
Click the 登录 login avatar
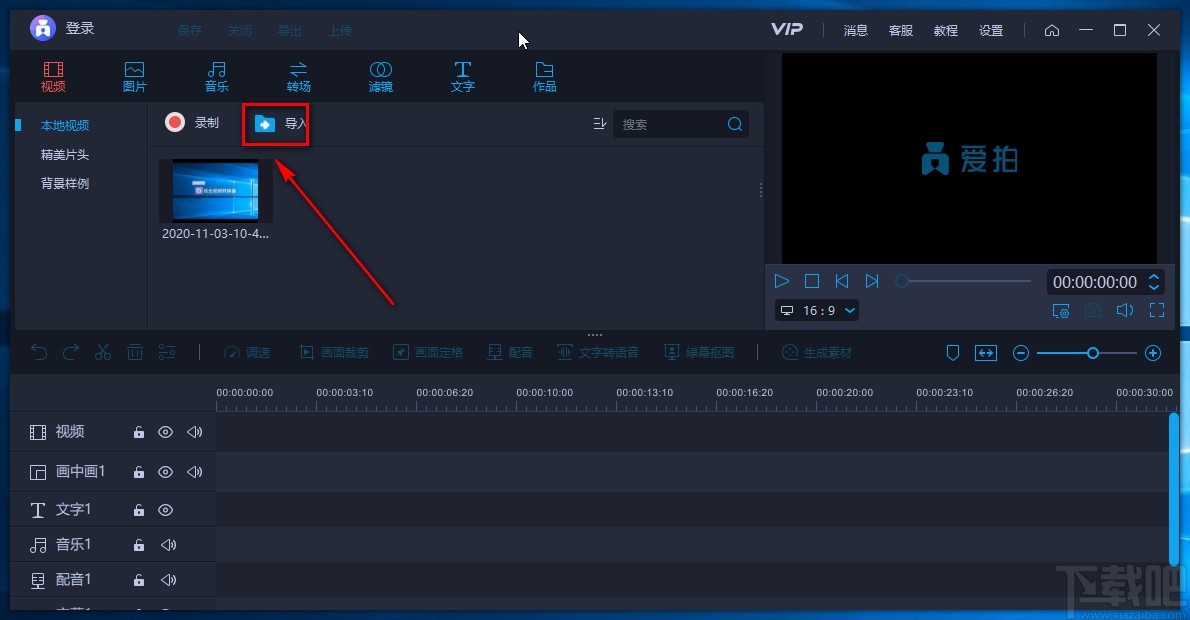(x=42, y=28)
